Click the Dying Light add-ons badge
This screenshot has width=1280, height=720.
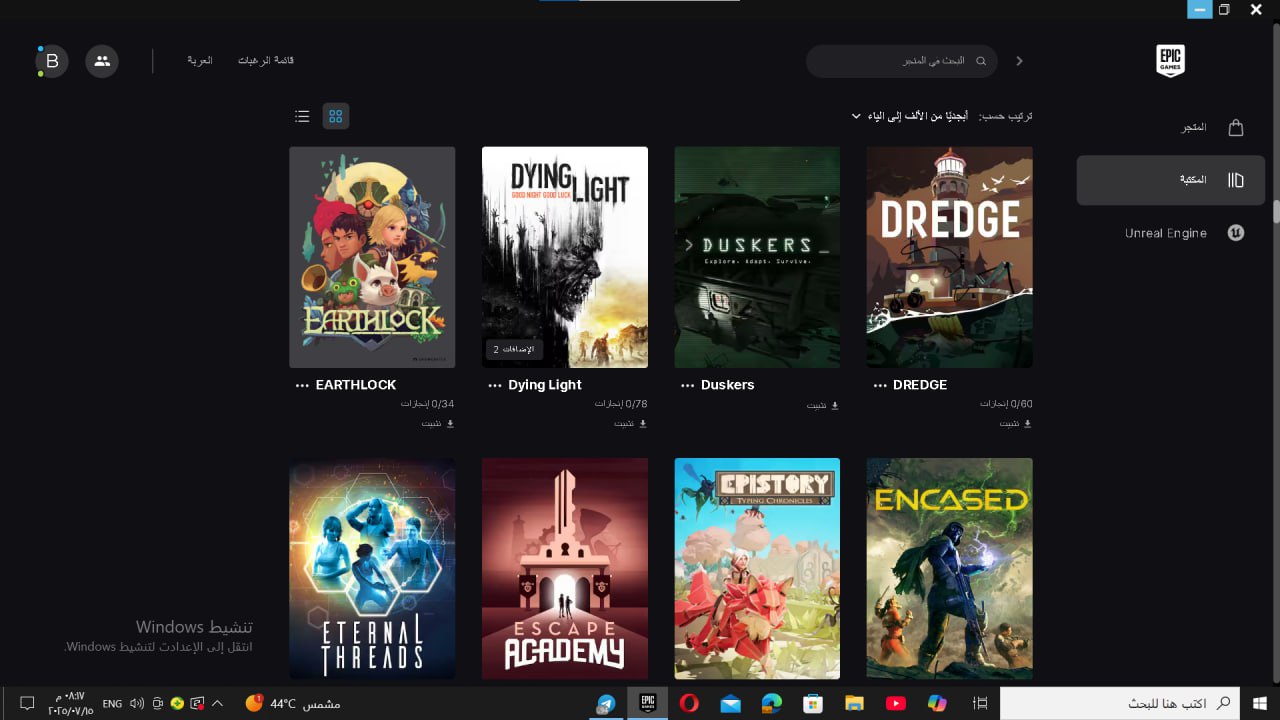pyautogui.click(x=514, y=349)
